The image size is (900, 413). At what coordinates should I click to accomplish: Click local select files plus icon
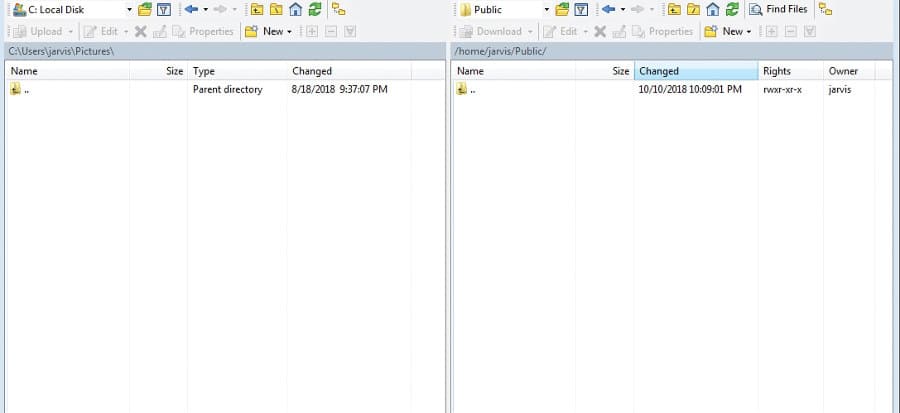(x=312, y=32)
